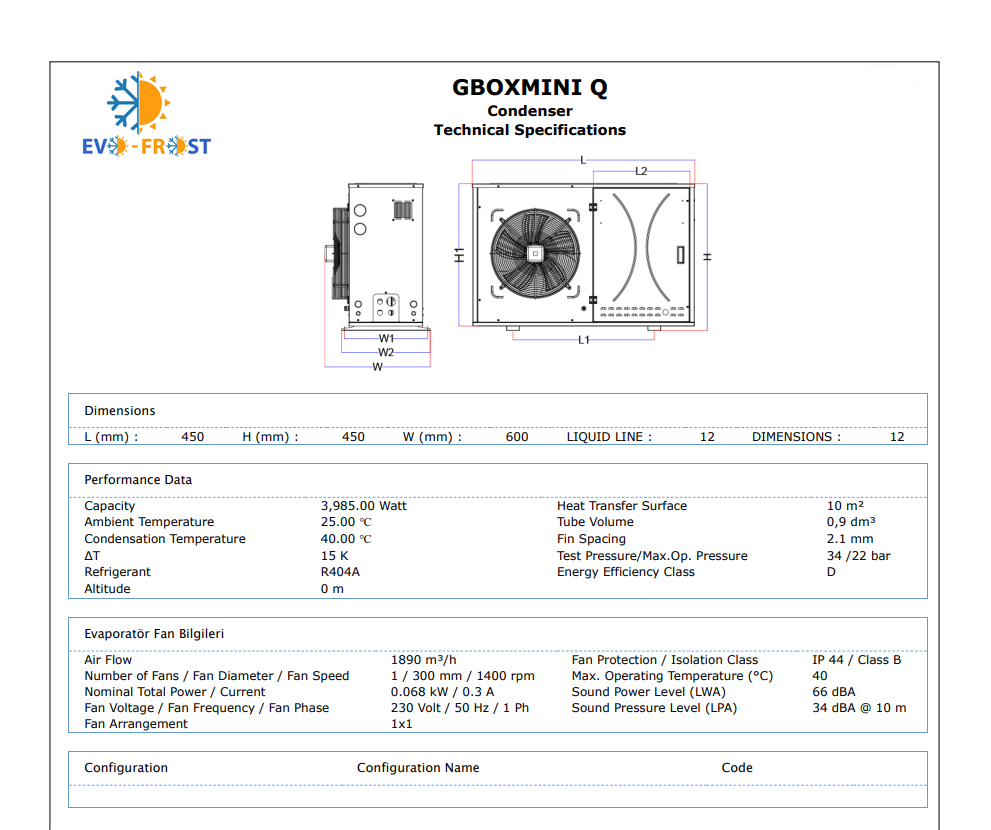The width and height of the screenshot is (991, 830).
Task: Click the Sound Power Level (LWA) label
Action: (x=648, y=692)
